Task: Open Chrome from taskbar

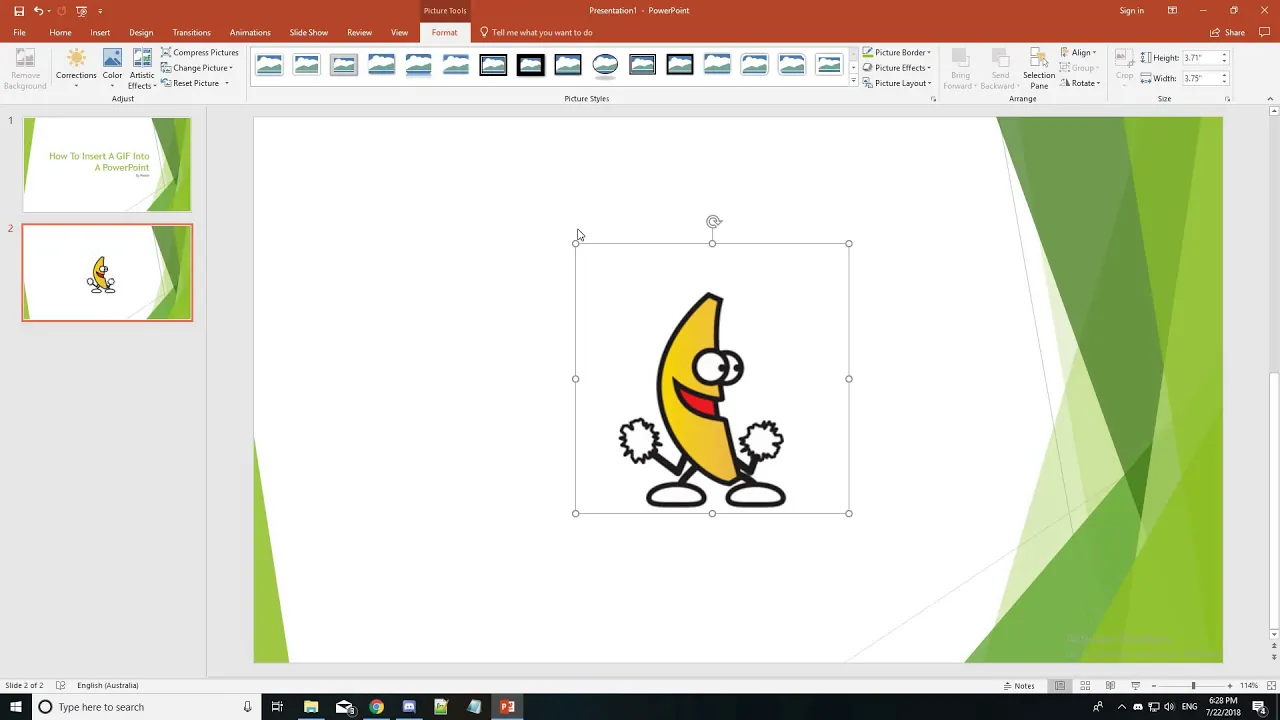Action: (x=376, y=707)
